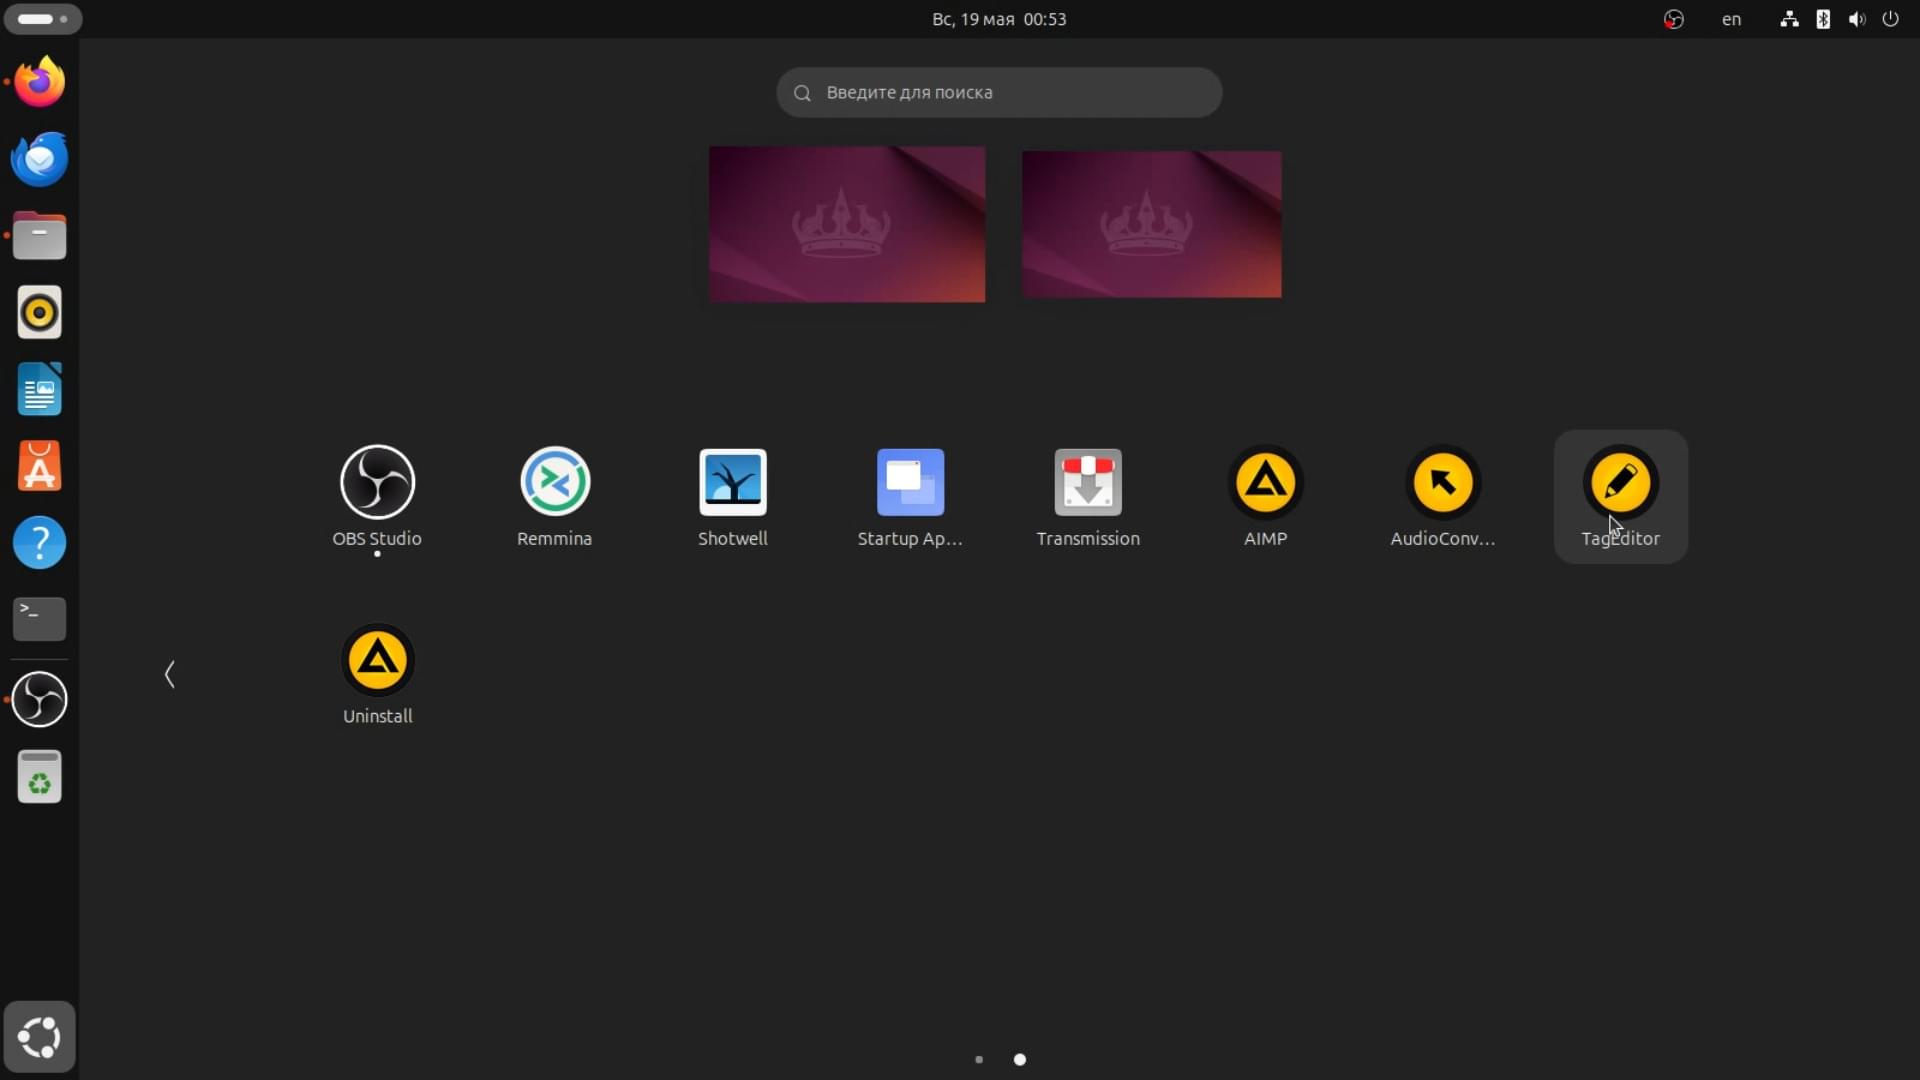
Task: Open AudioConverter app icon
Action: click(1443, 496)
